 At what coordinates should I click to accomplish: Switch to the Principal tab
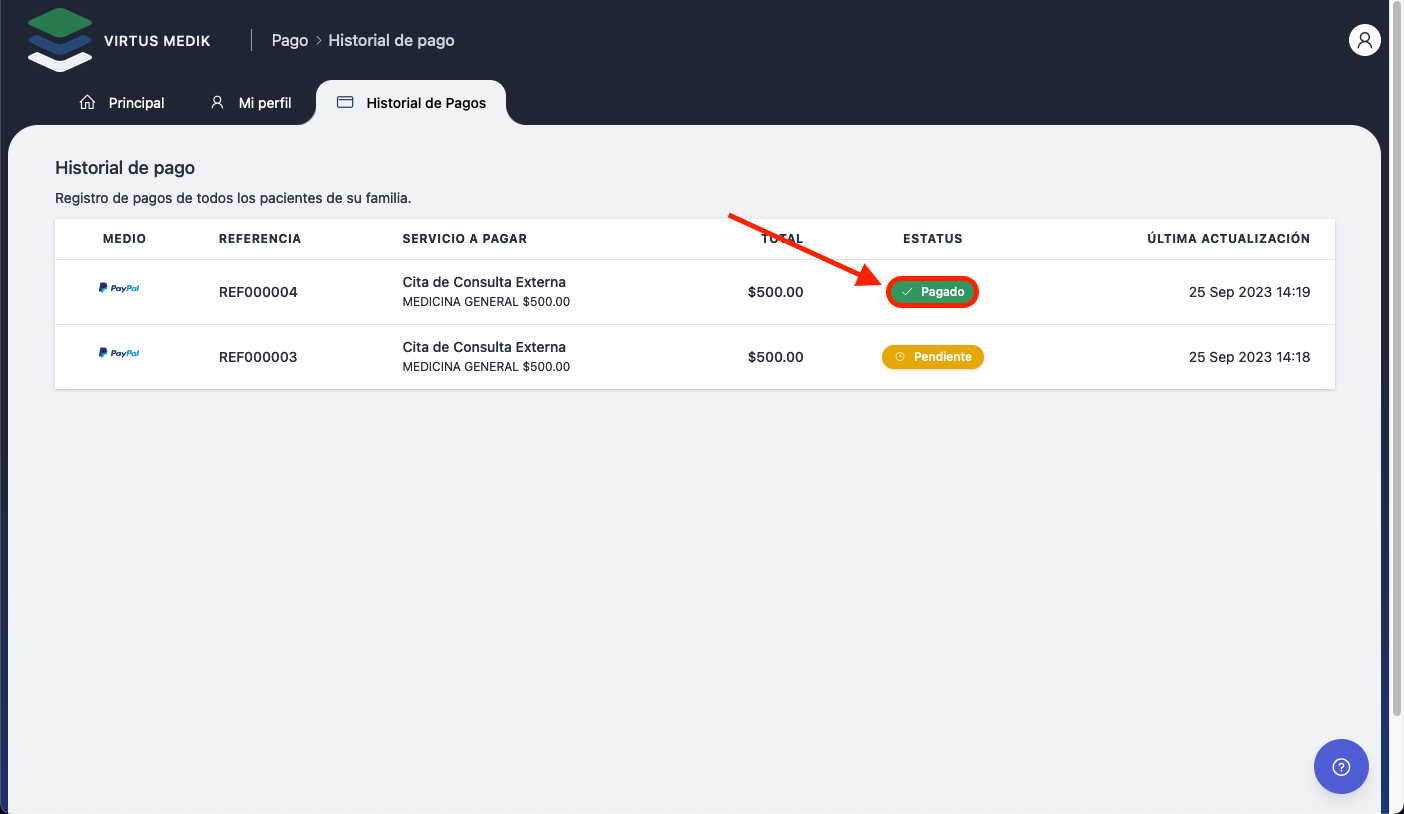[x=136, y=103]
